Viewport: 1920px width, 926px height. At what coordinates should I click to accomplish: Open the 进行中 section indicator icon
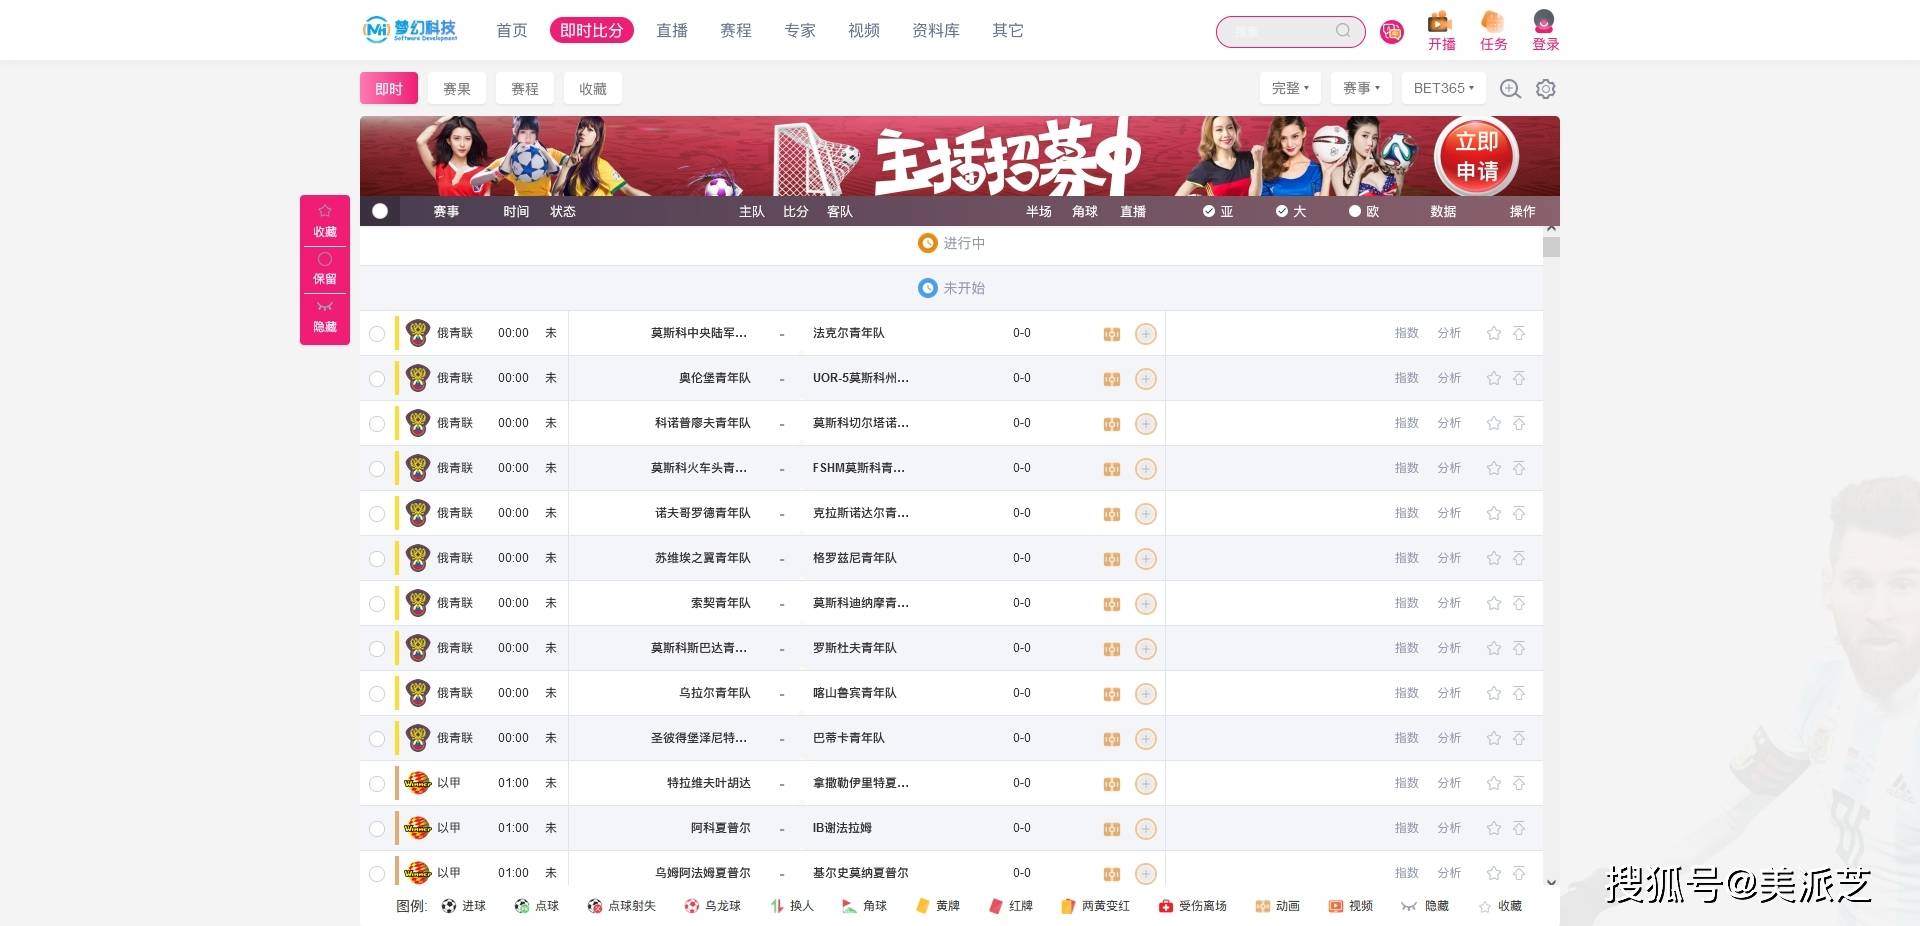(927, 243)
